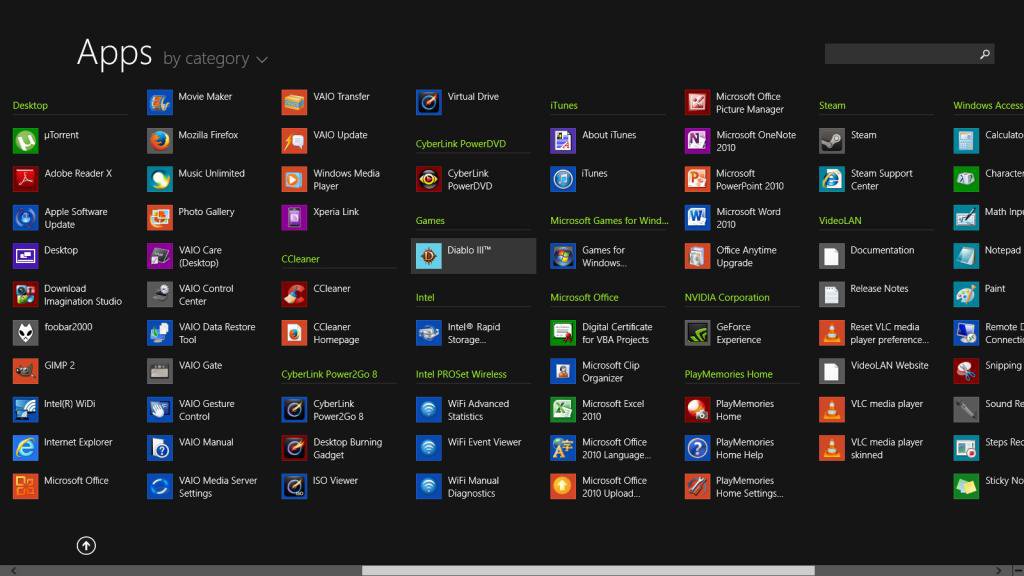1024x576 pixels.
Task: Click the search magnifier button
Action: pyautogui.click(x=985, y=54)
